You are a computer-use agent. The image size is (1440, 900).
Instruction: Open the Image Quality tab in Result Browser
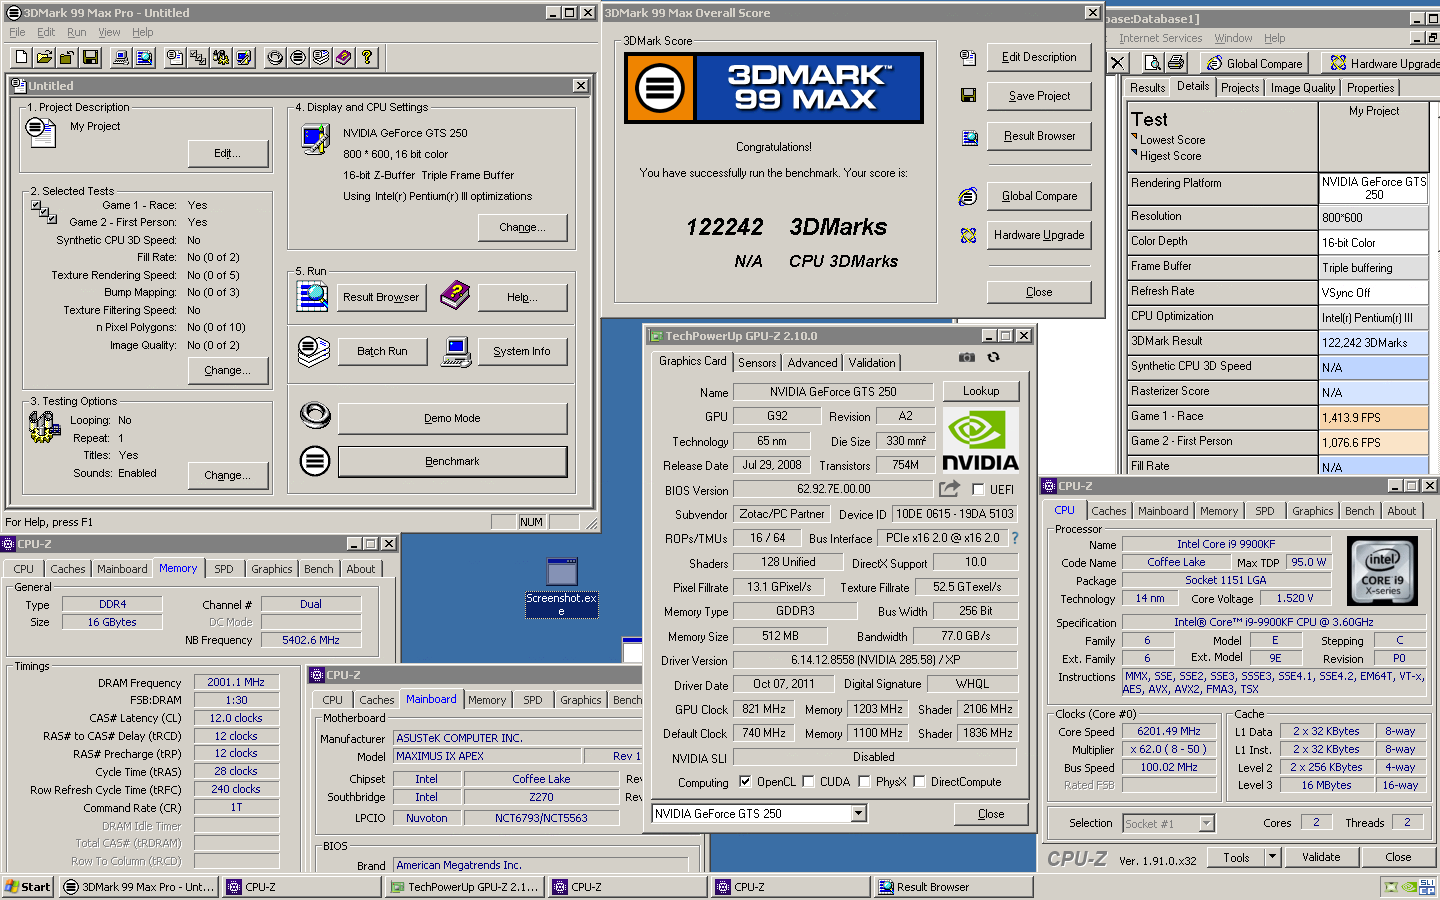point(1303,88)
